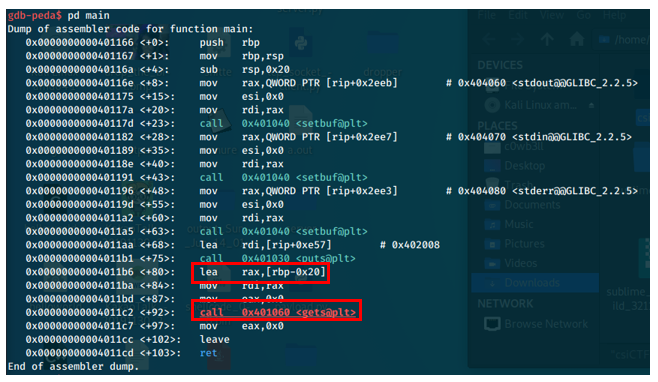Click the forward arrow in file manager
Screen dimensions: 658x382
coord(517,40)
